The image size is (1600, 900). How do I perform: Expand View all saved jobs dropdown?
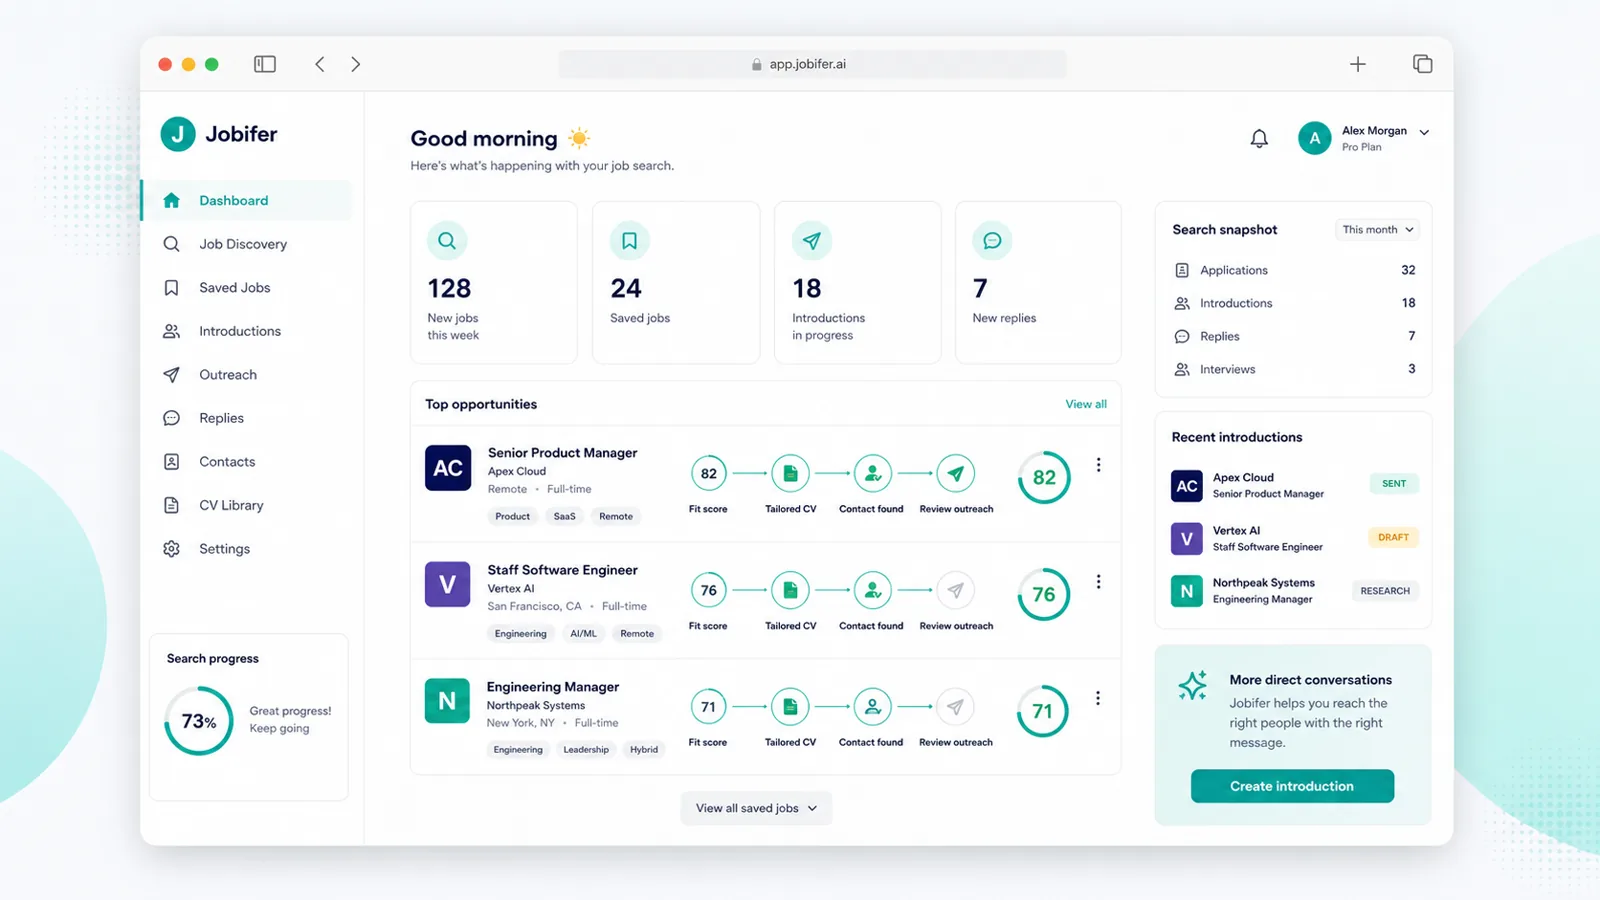click(x=756, y=808)
